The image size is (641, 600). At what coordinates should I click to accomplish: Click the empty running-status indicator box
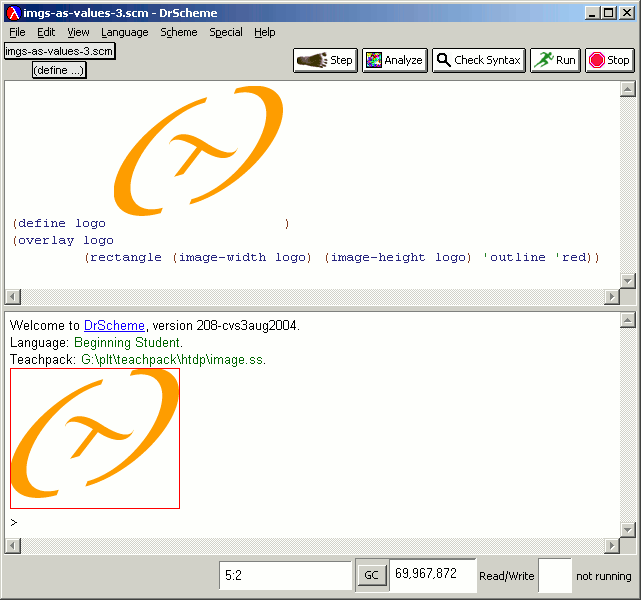555,575
